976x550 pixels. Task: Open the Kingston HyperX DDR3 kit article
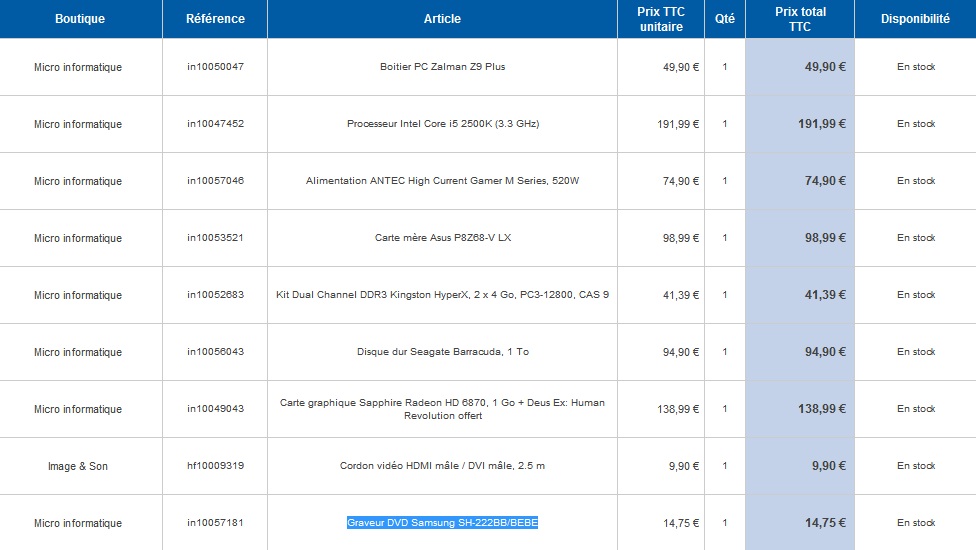point(442,295)
